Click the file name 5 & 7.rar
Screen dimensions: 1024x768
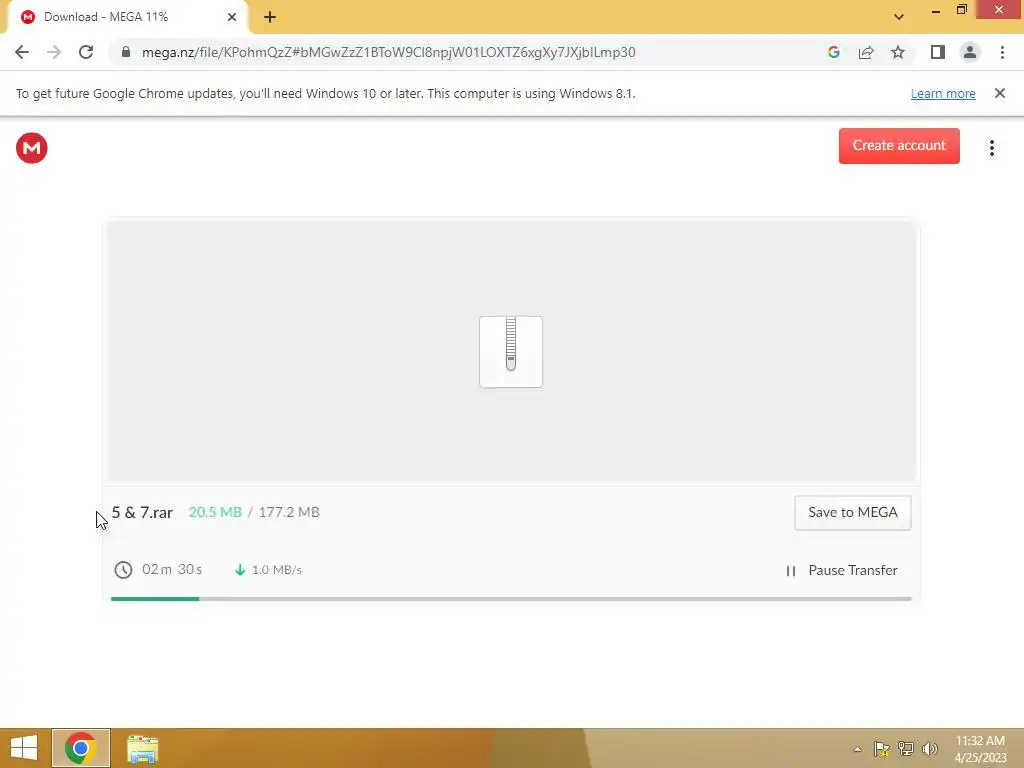[142, 513]
